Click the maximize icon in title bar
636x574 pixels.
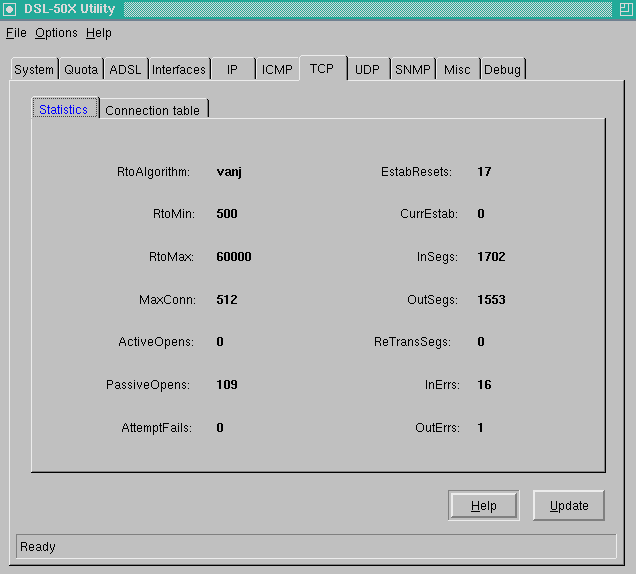[x=626, y=9]
